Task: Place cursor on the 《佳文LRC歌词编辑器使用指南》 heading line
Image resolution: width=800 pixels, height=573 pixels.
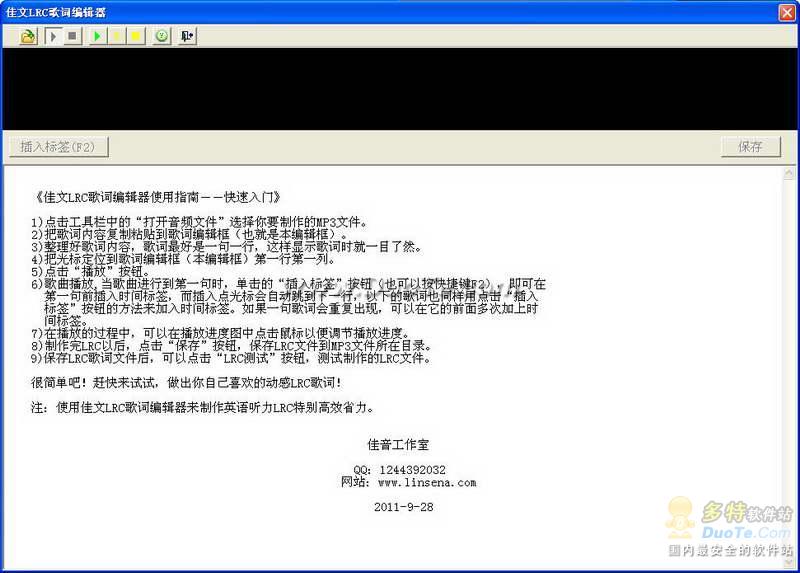Action: pos(150,197)
